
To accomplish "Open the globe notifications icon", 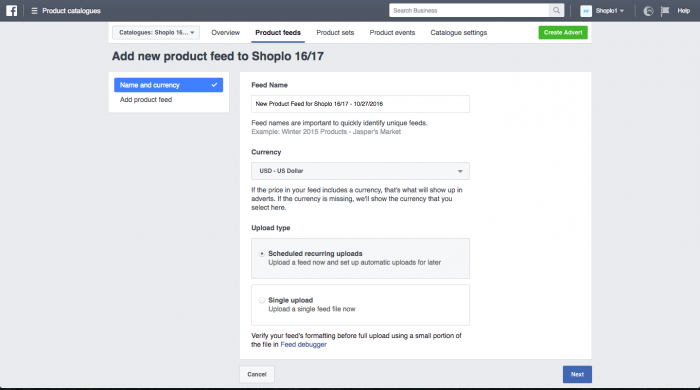I will coord(648,11).
